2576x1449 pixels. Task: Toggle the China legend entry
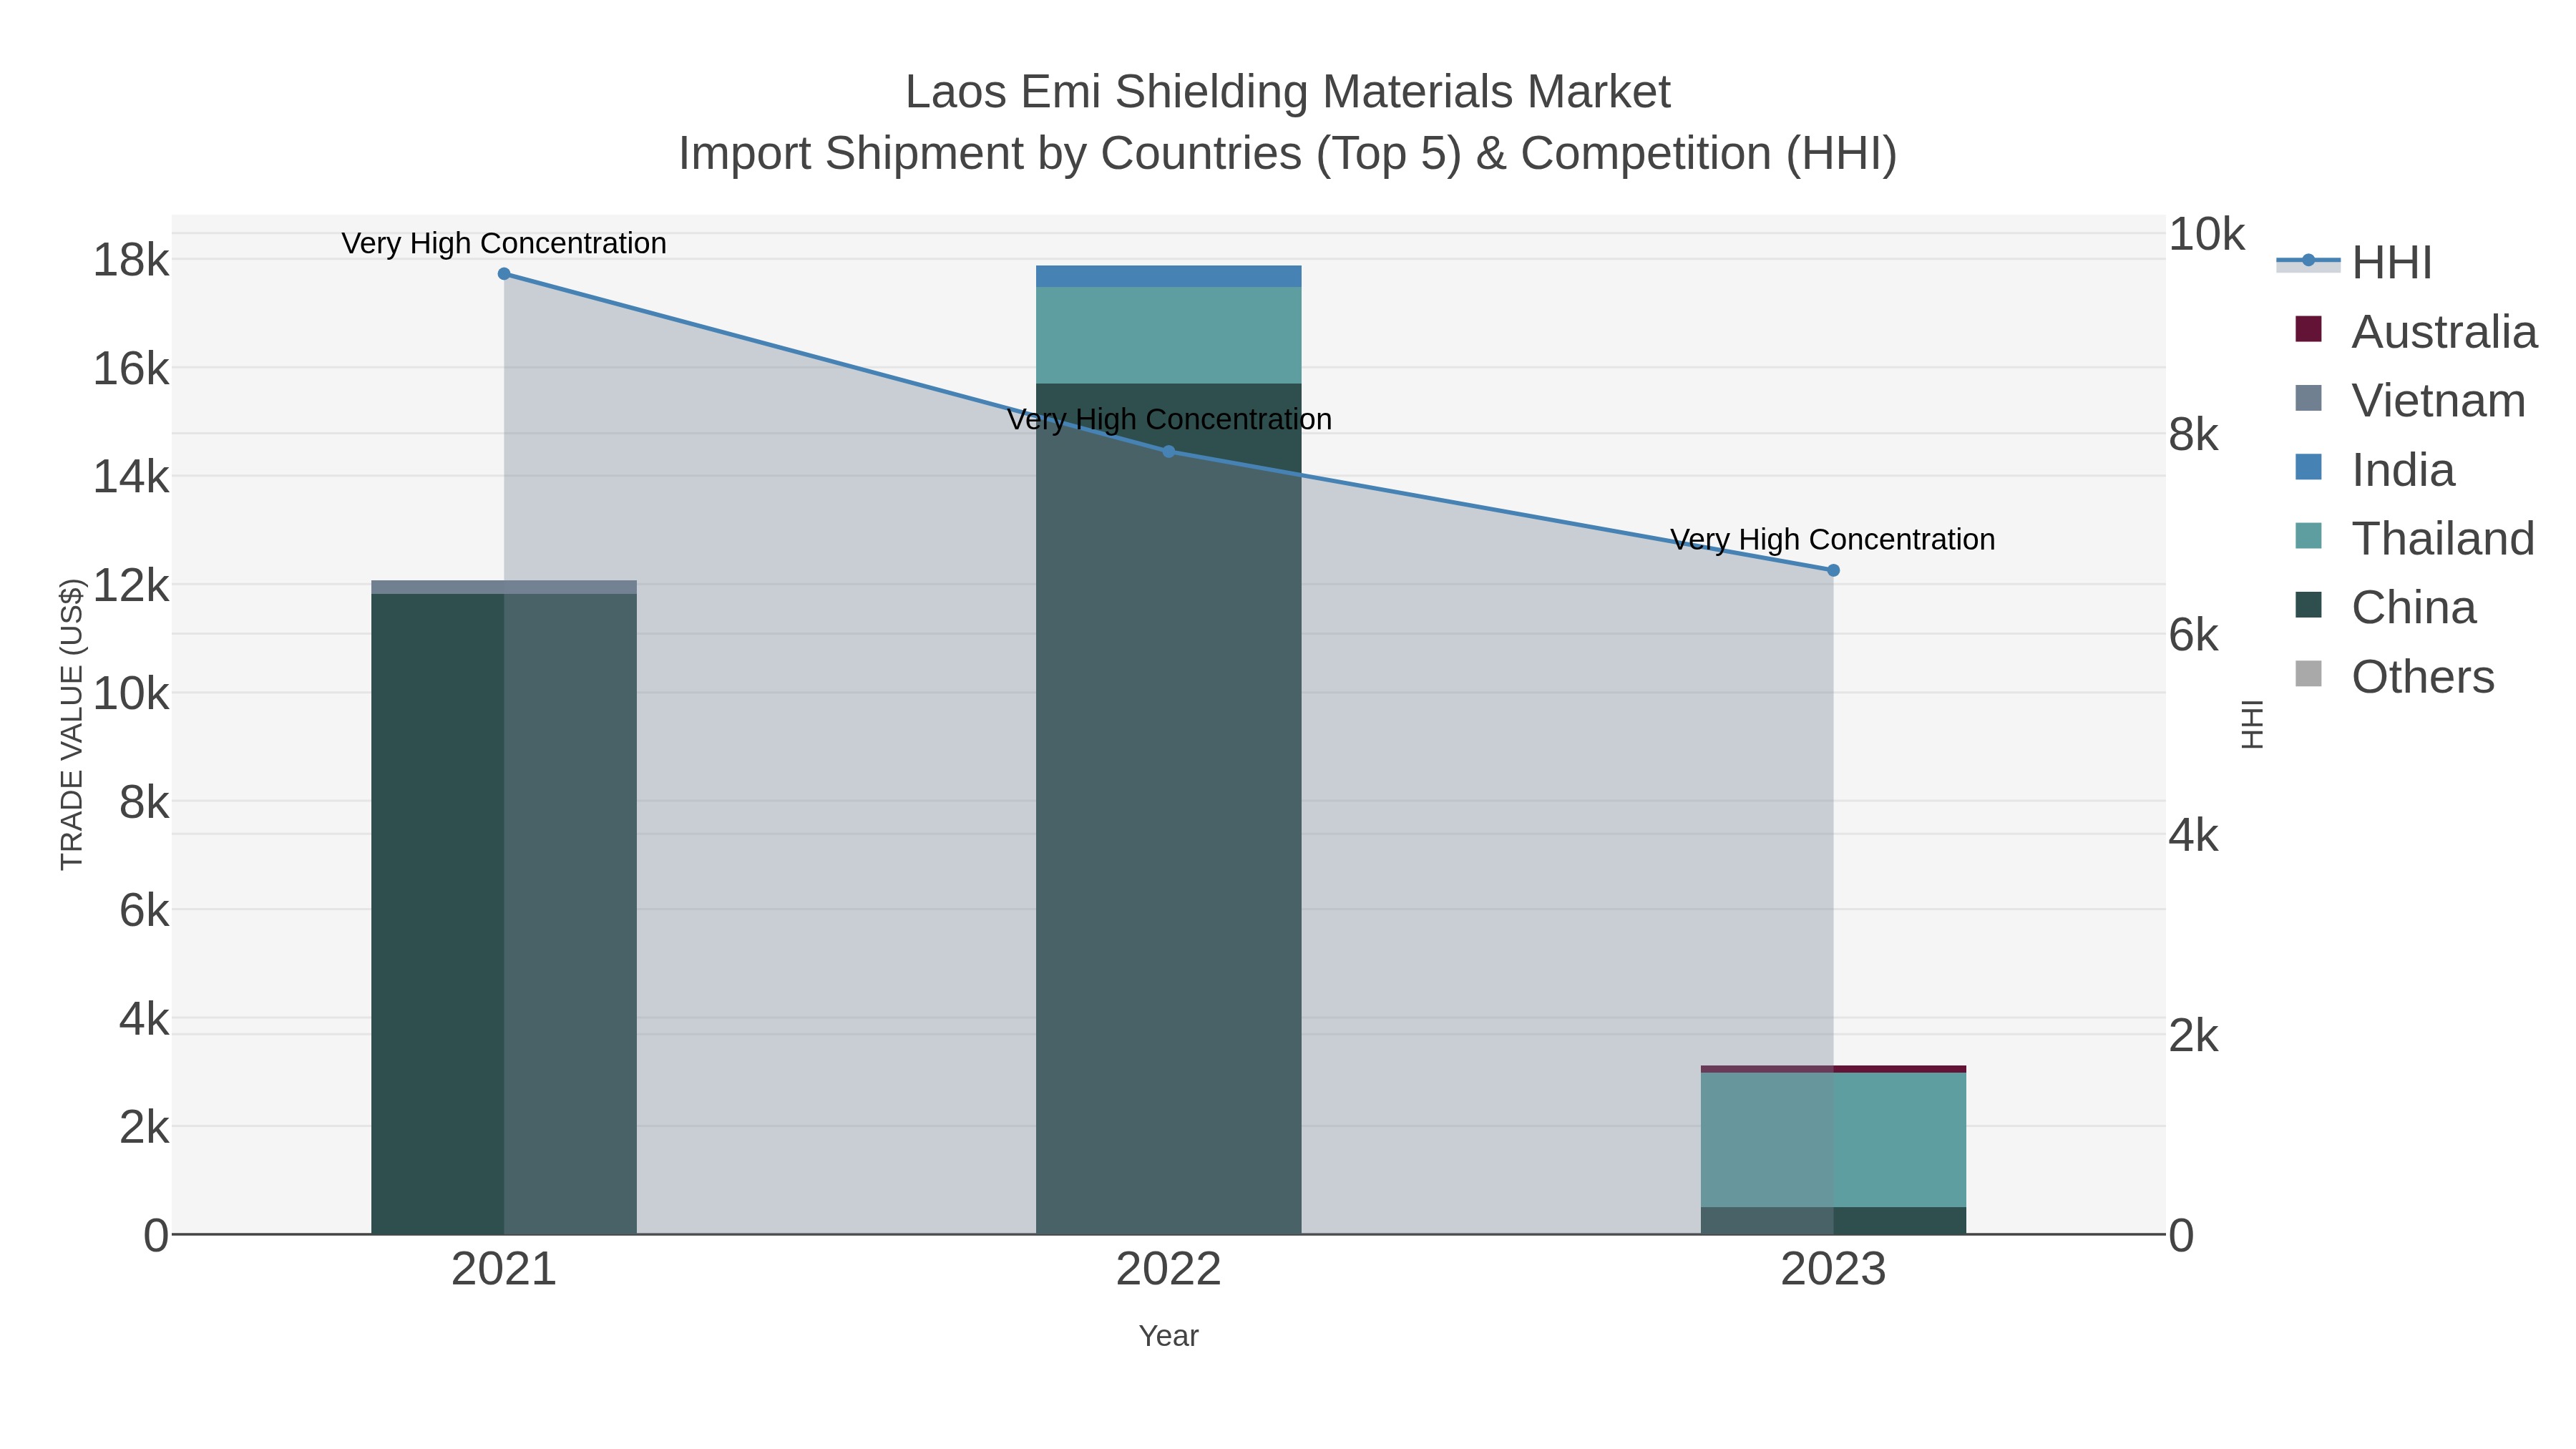[x=2385, y=608]
